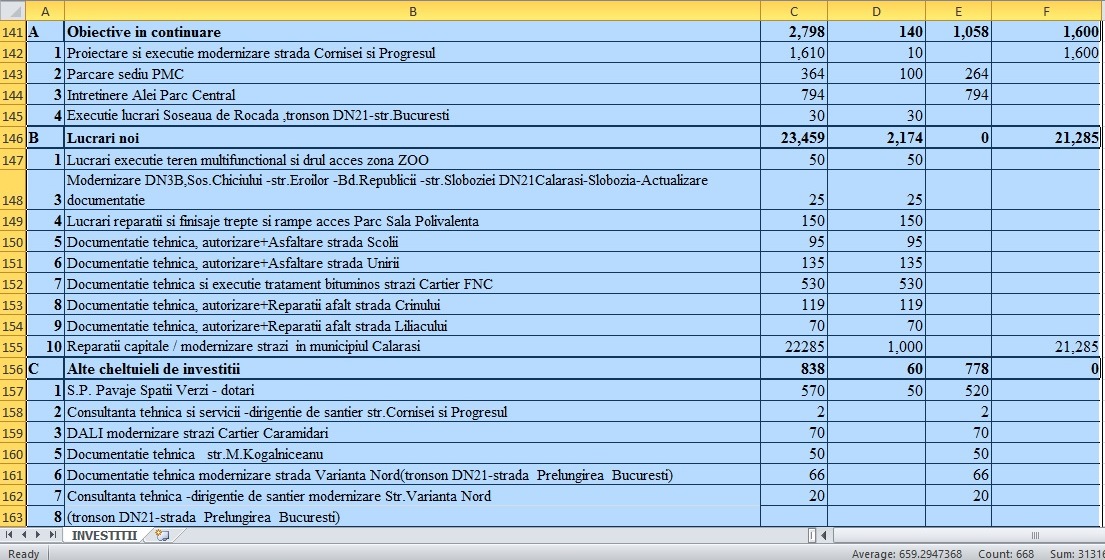Select 'Lucrari reparatii si finisaje trepte' cell

click(412, 221)
